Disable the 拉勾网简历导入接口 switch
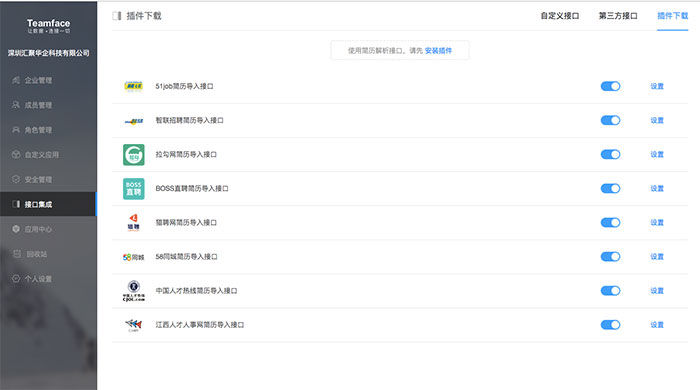The image size is (700, 390). click(x=610, y=154)
